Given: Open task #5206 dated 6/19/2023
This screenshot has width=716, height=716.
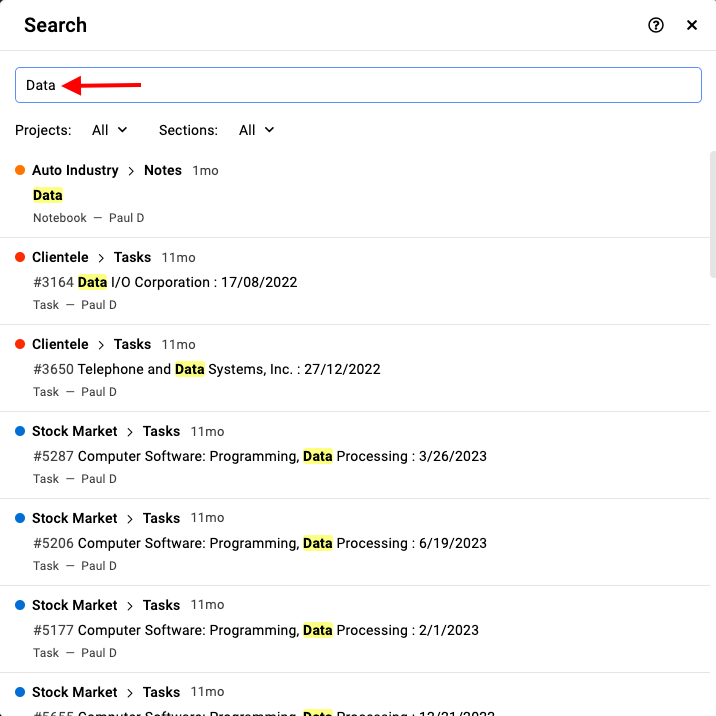Looking at the screenshot, I should (x=260, y=543).
